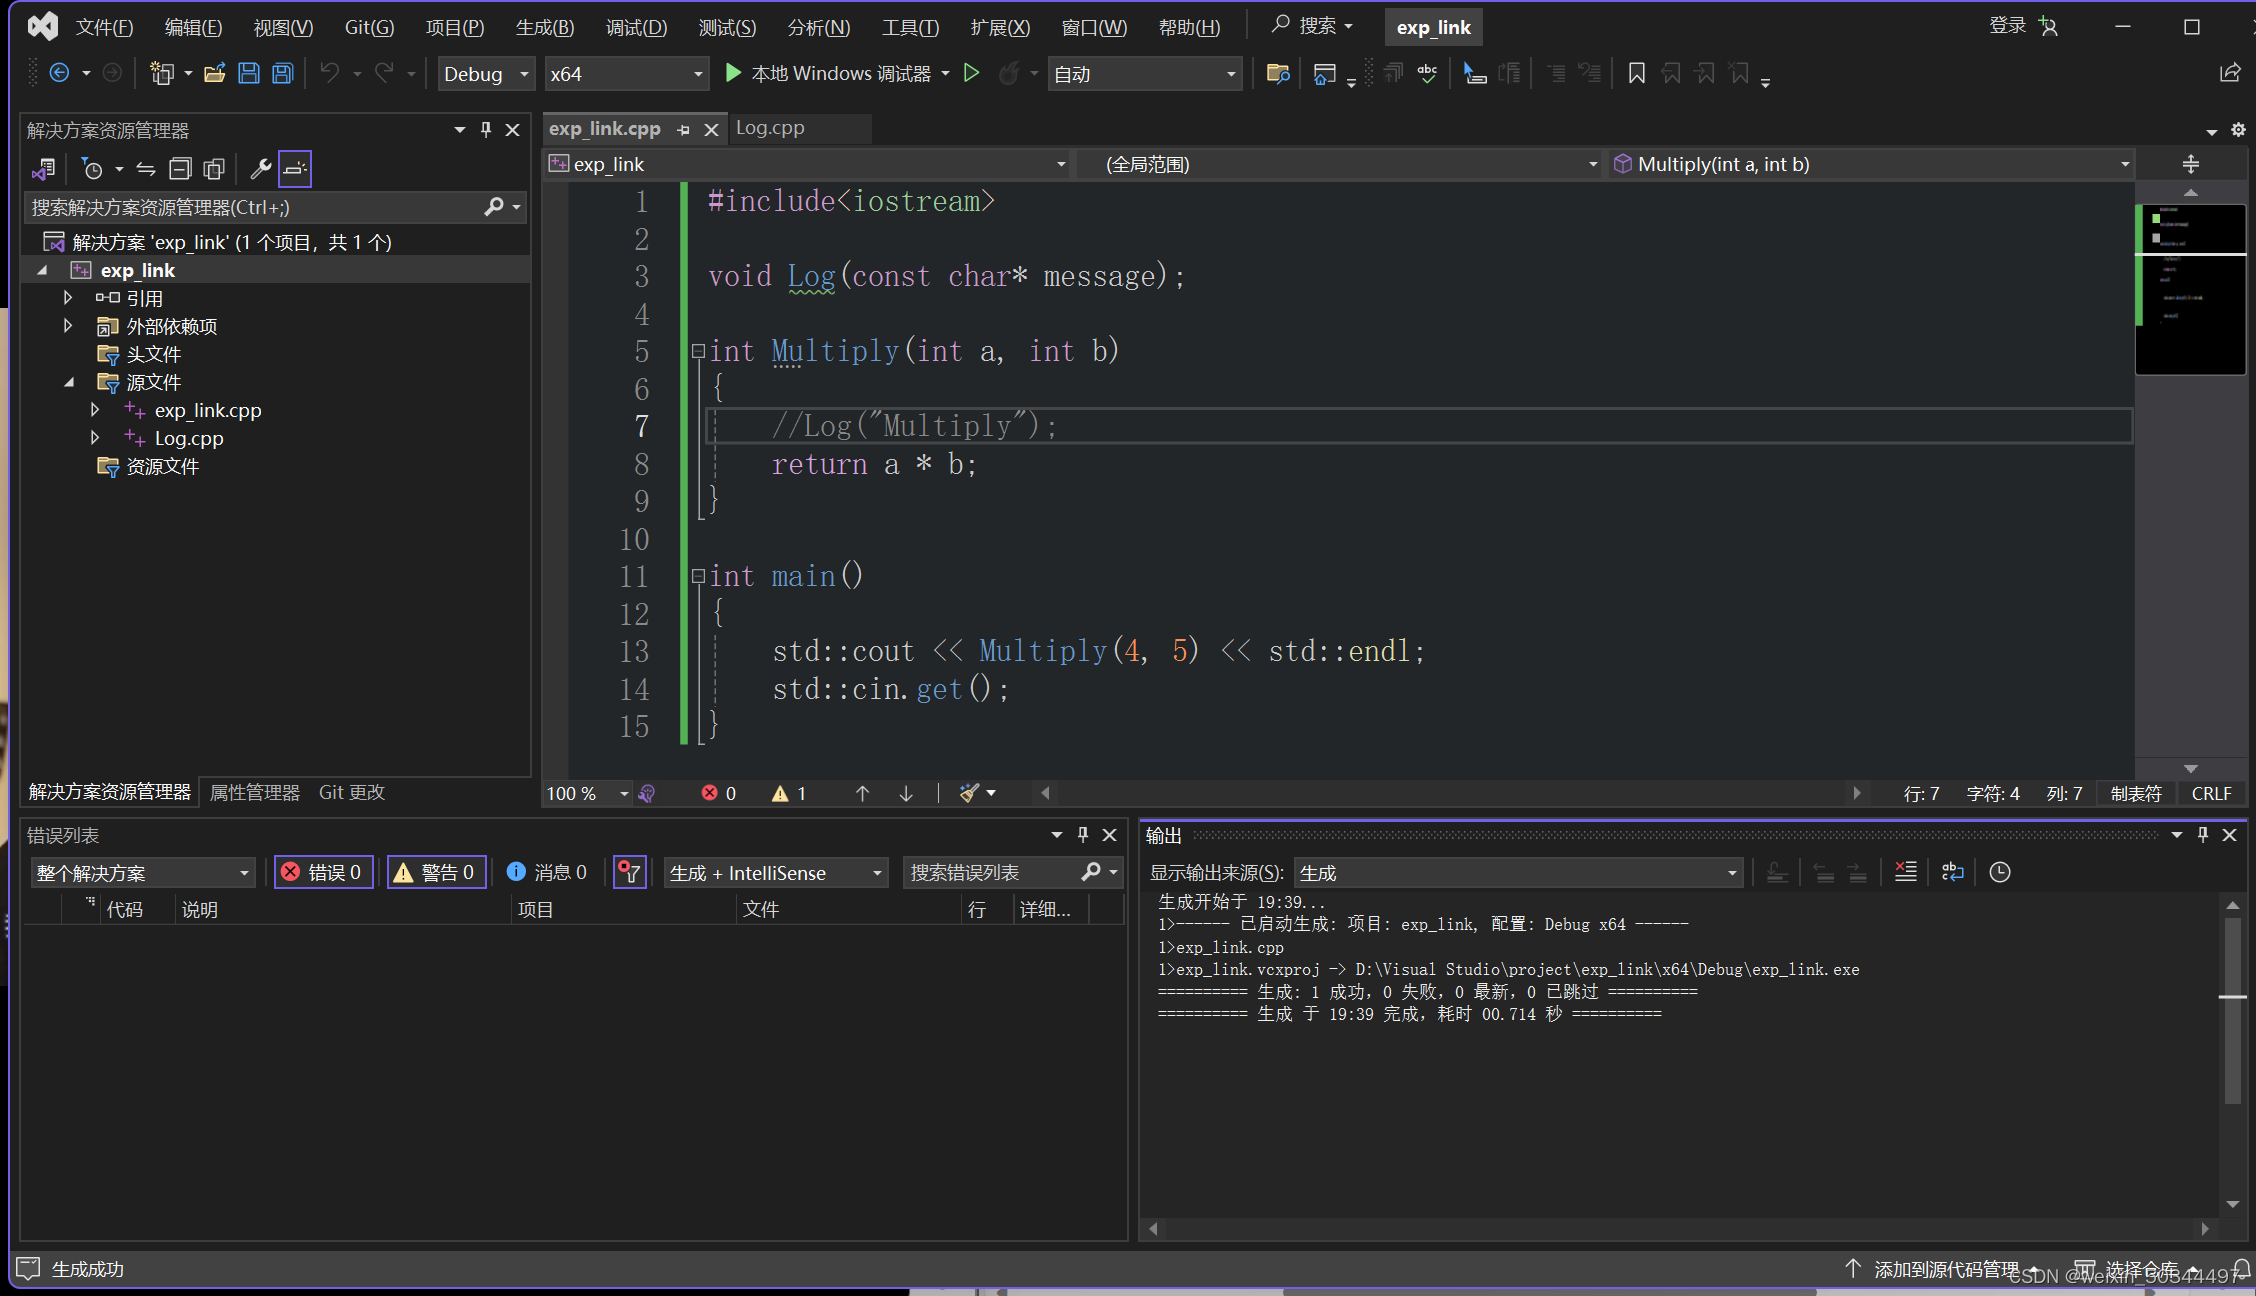Open the x64 platform dropdown
The width and height of the screenshot is (2256, 1296).
626,74
